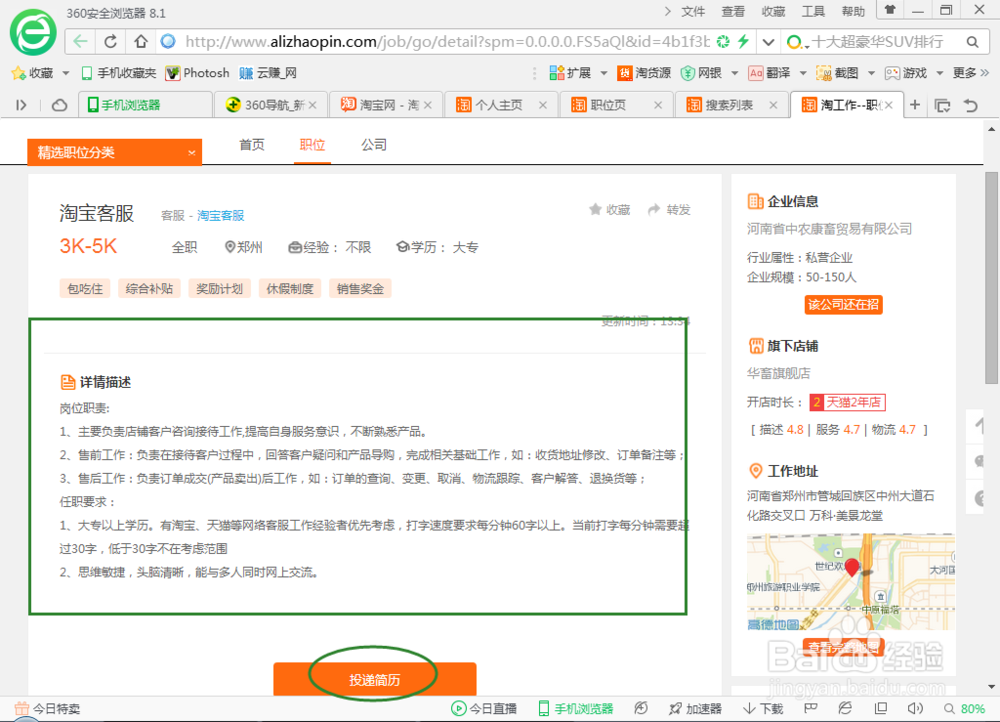
Task: Switch to the 职位页 tab
Action: pyautogui.click(x=615, y=105)
